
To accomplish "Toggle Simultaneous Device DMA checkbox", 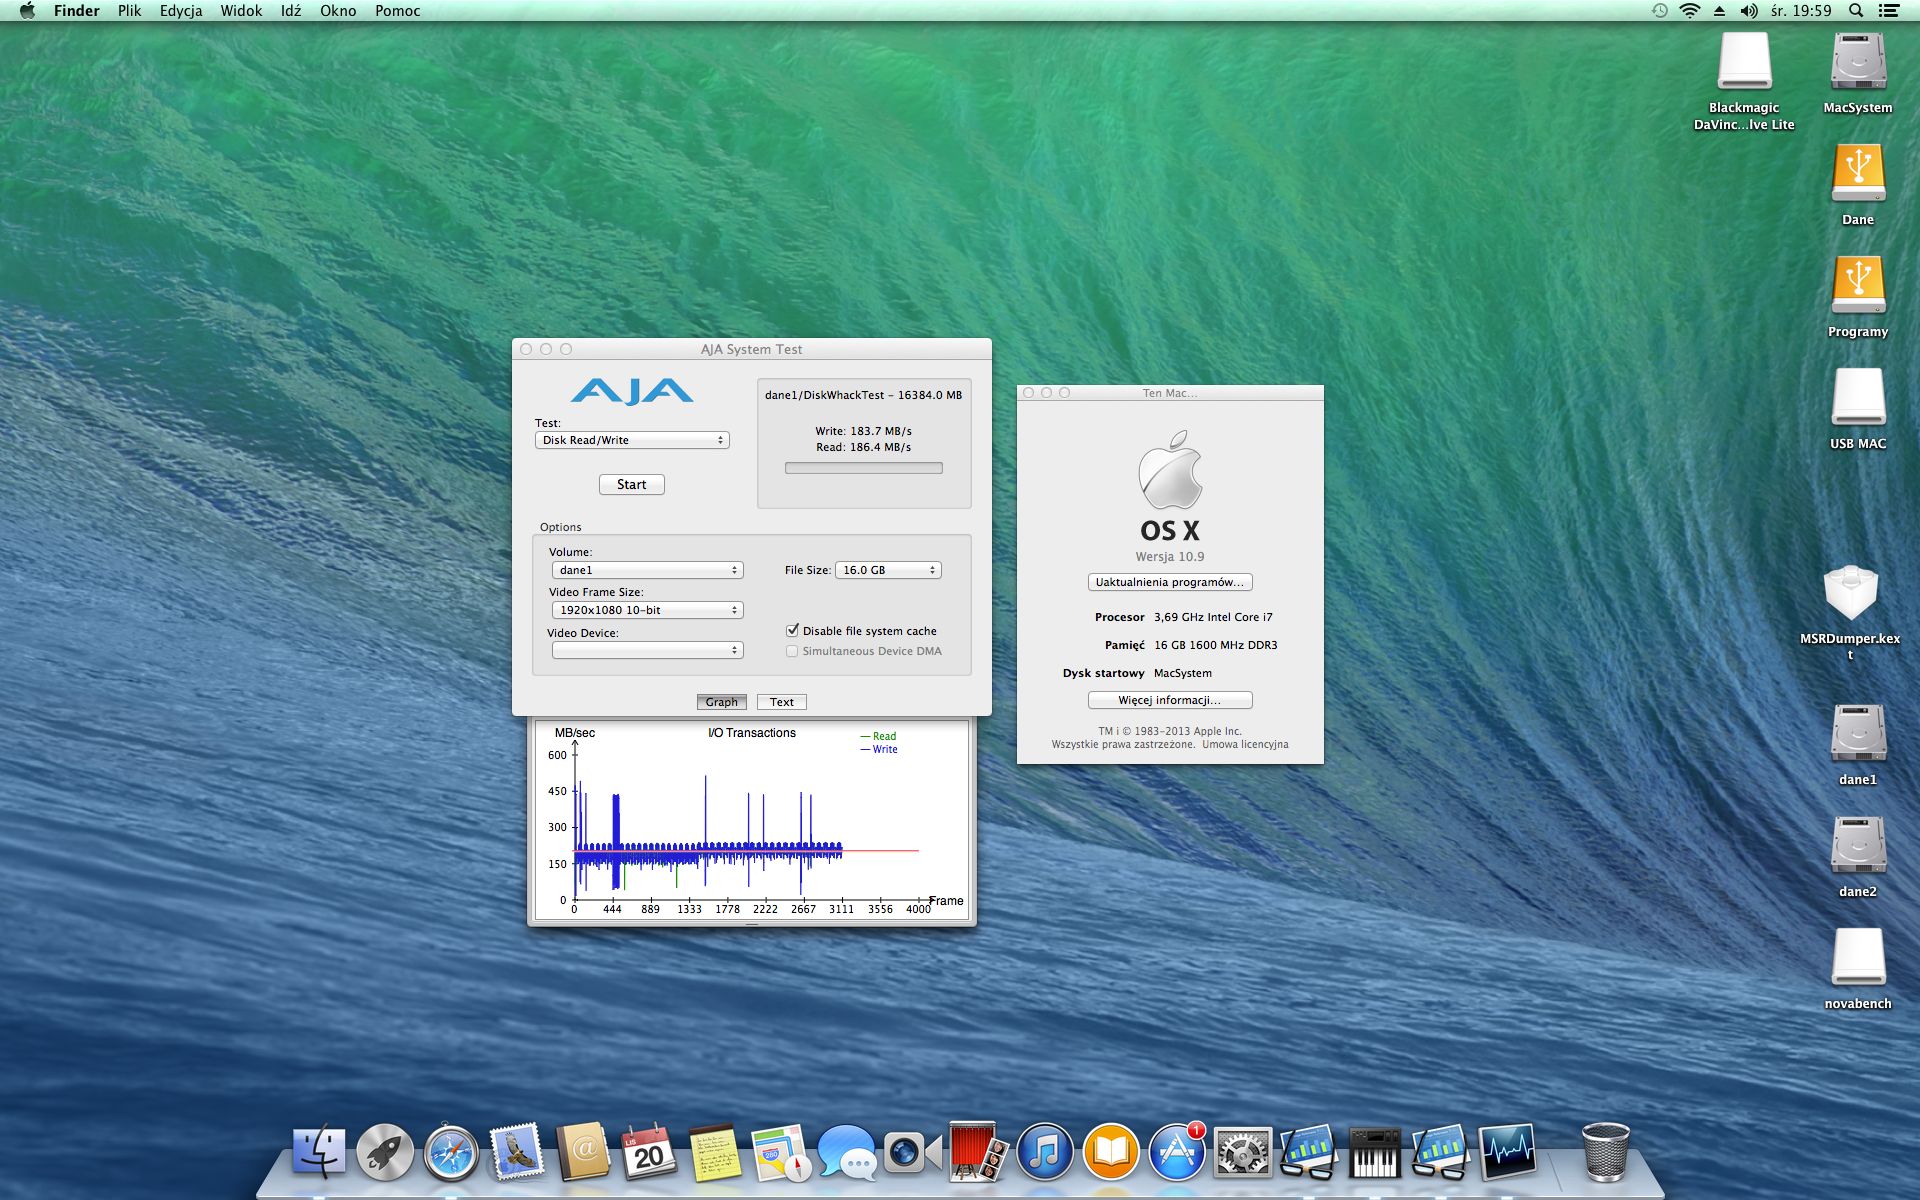I will tap(792, 651).
